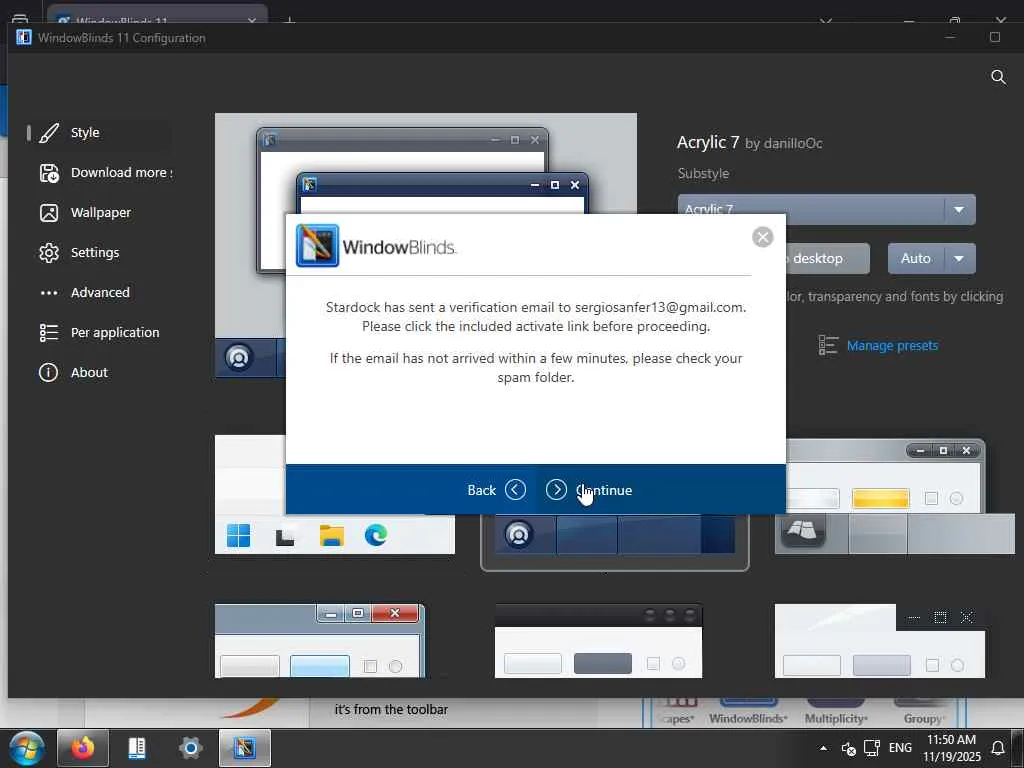Click the Back button in dialog
Viewport: 1024px width, 768px height.
click(496, 490)
